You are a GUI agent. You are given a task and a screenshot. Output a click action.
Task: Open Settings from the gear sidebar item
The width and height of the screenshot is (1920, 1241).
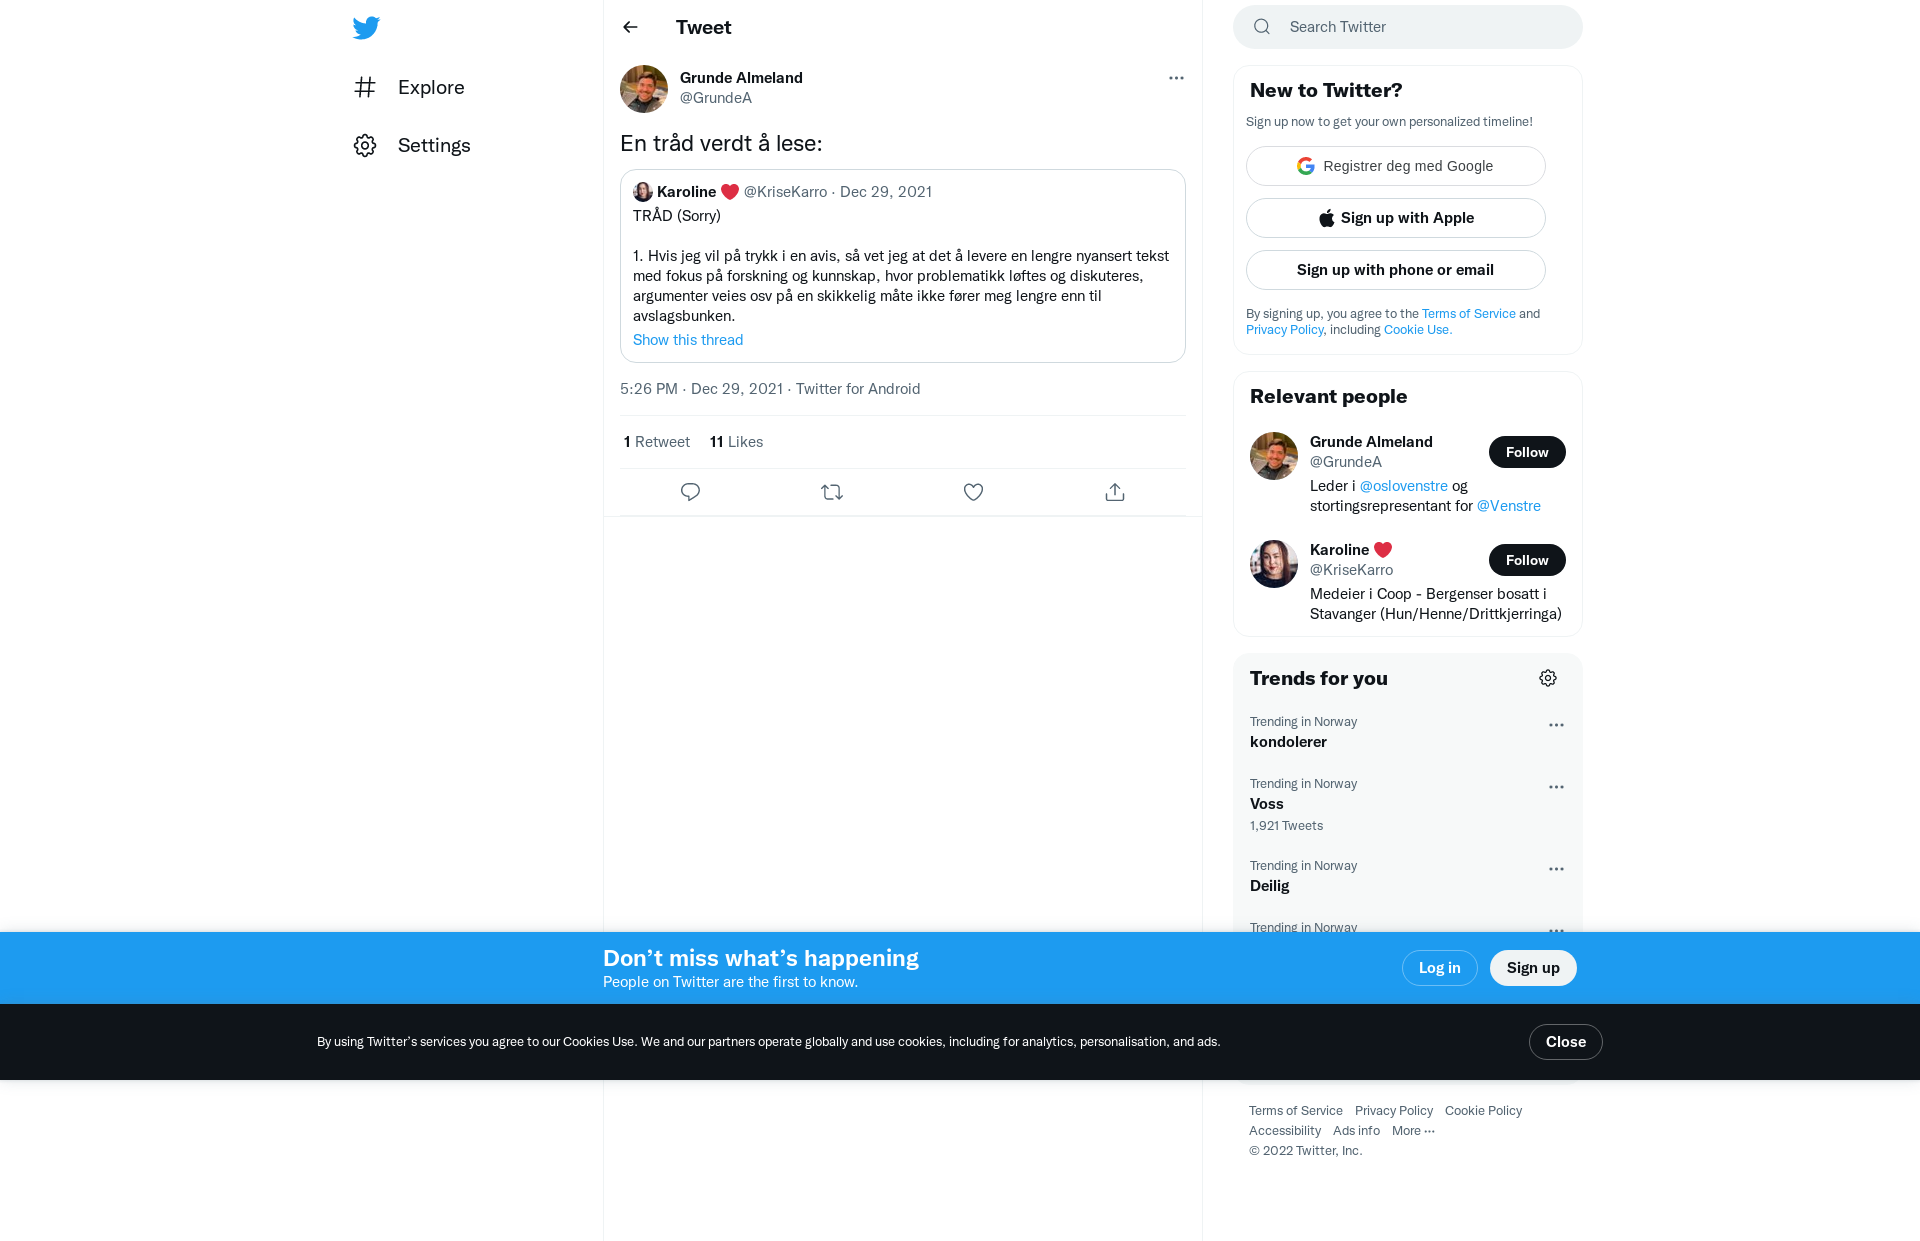point(412,145)
